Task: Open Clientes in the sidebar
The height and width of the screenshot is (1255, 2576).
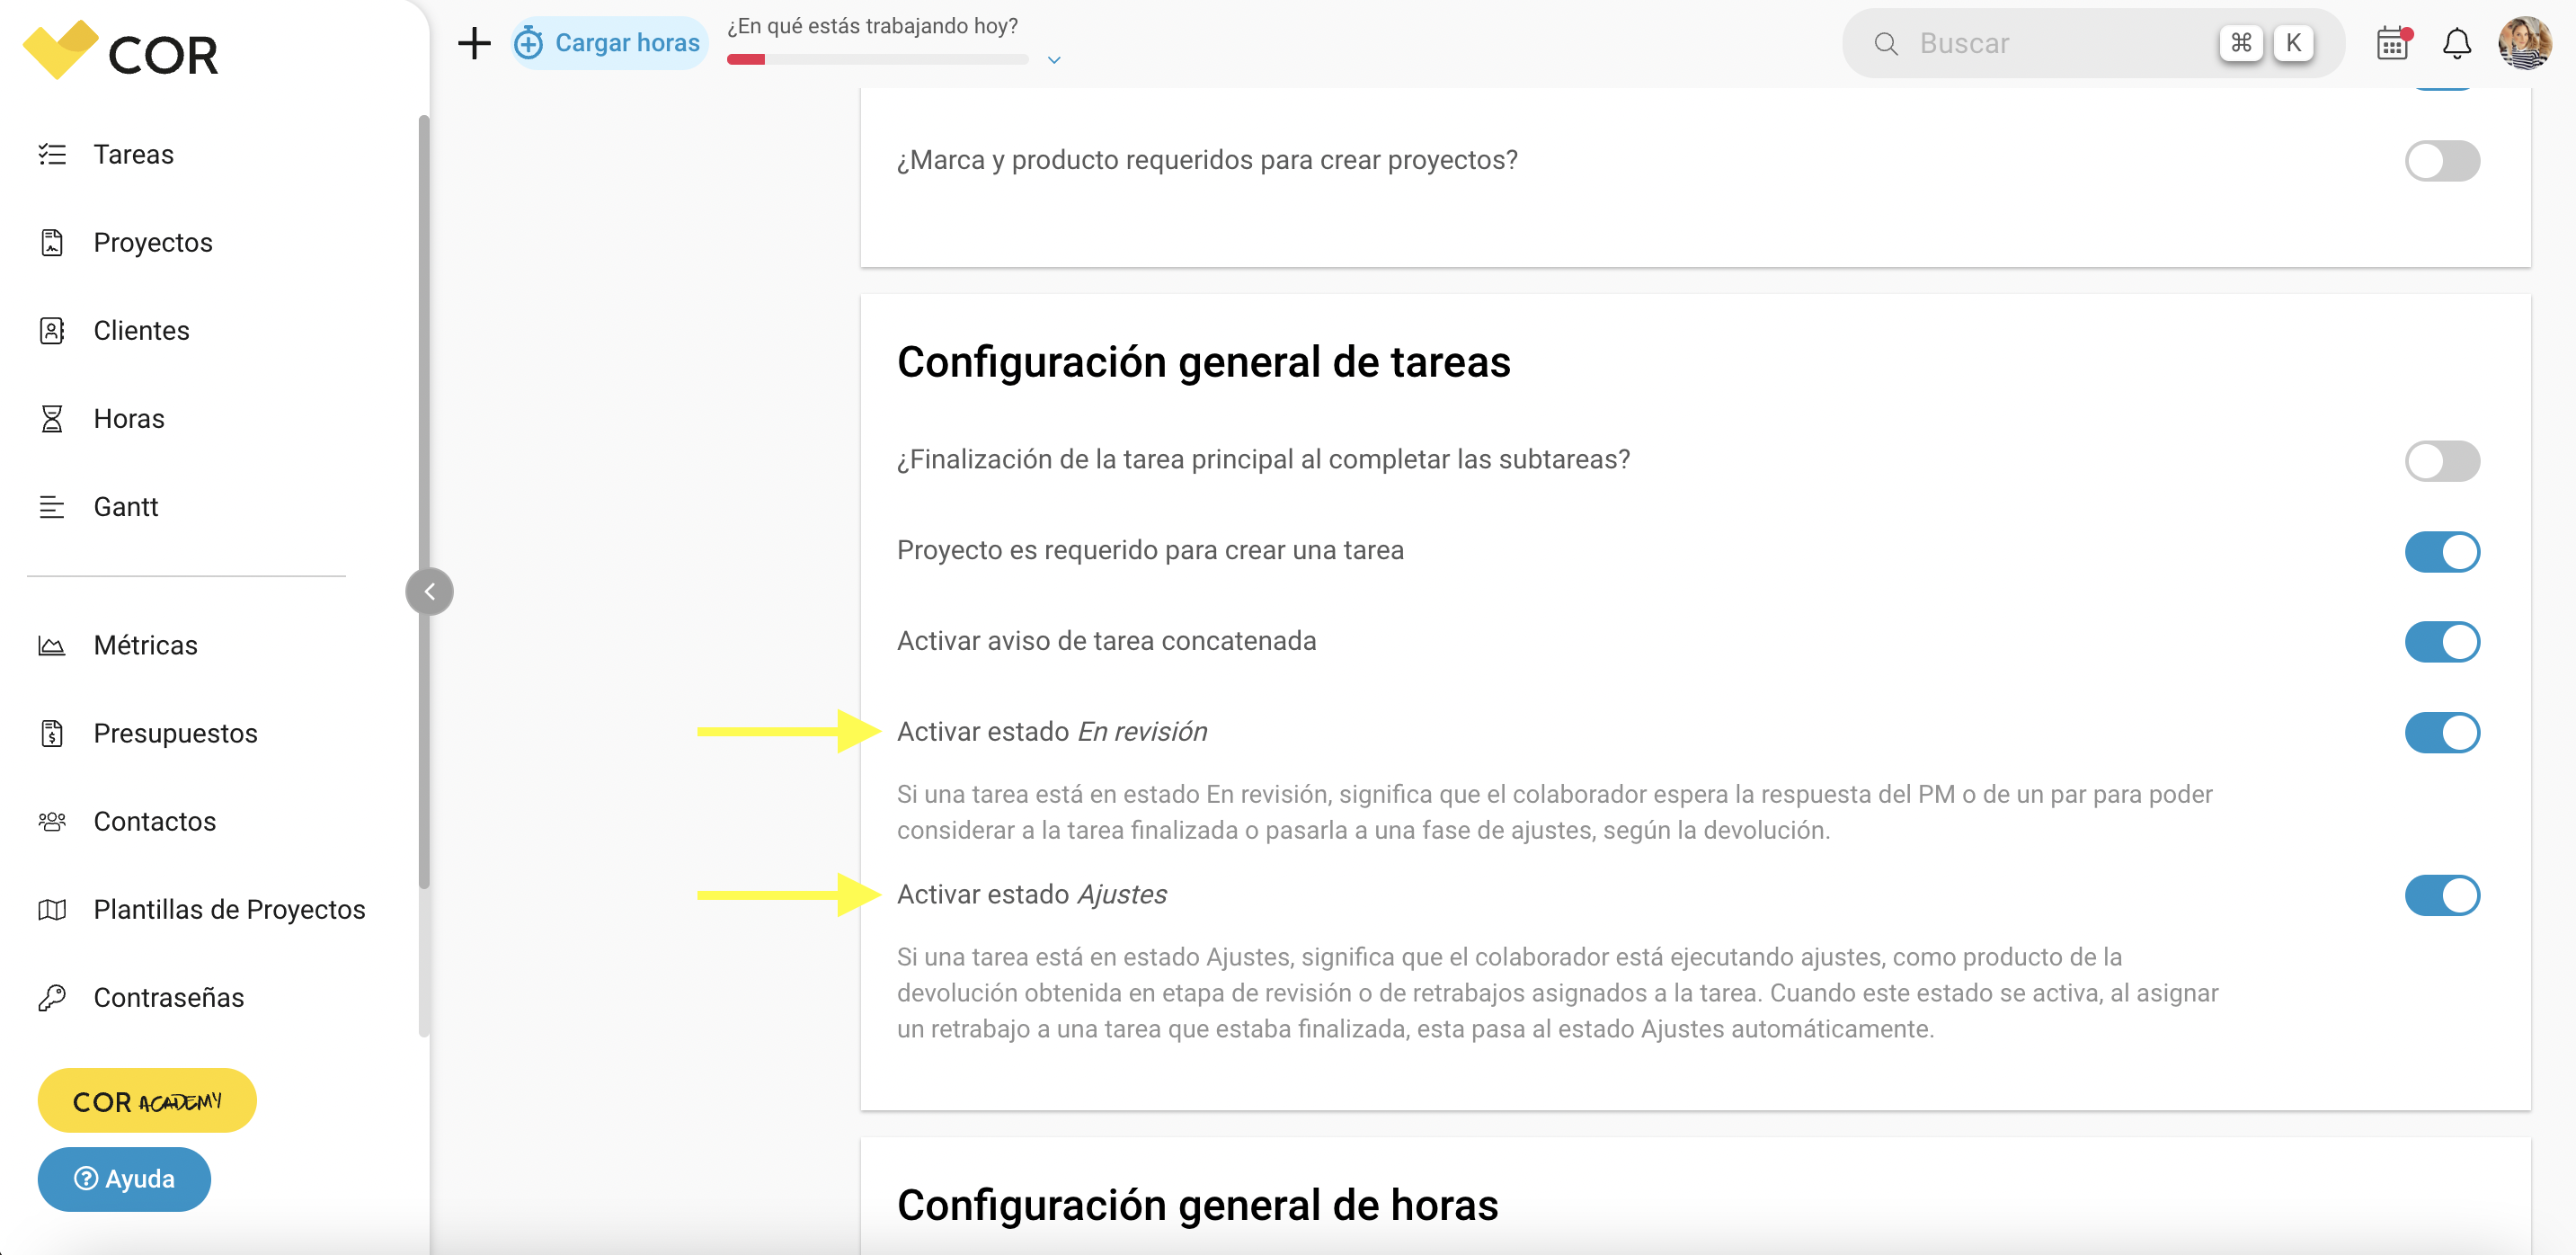Action: 141,330
